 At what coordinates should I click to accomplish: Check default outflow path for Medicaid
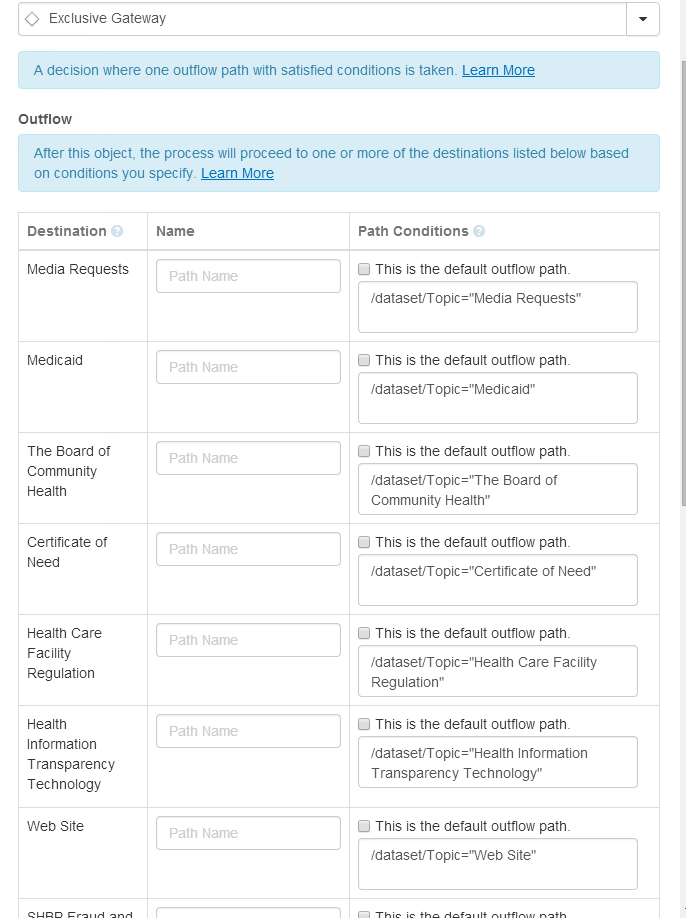click(364, 360)
